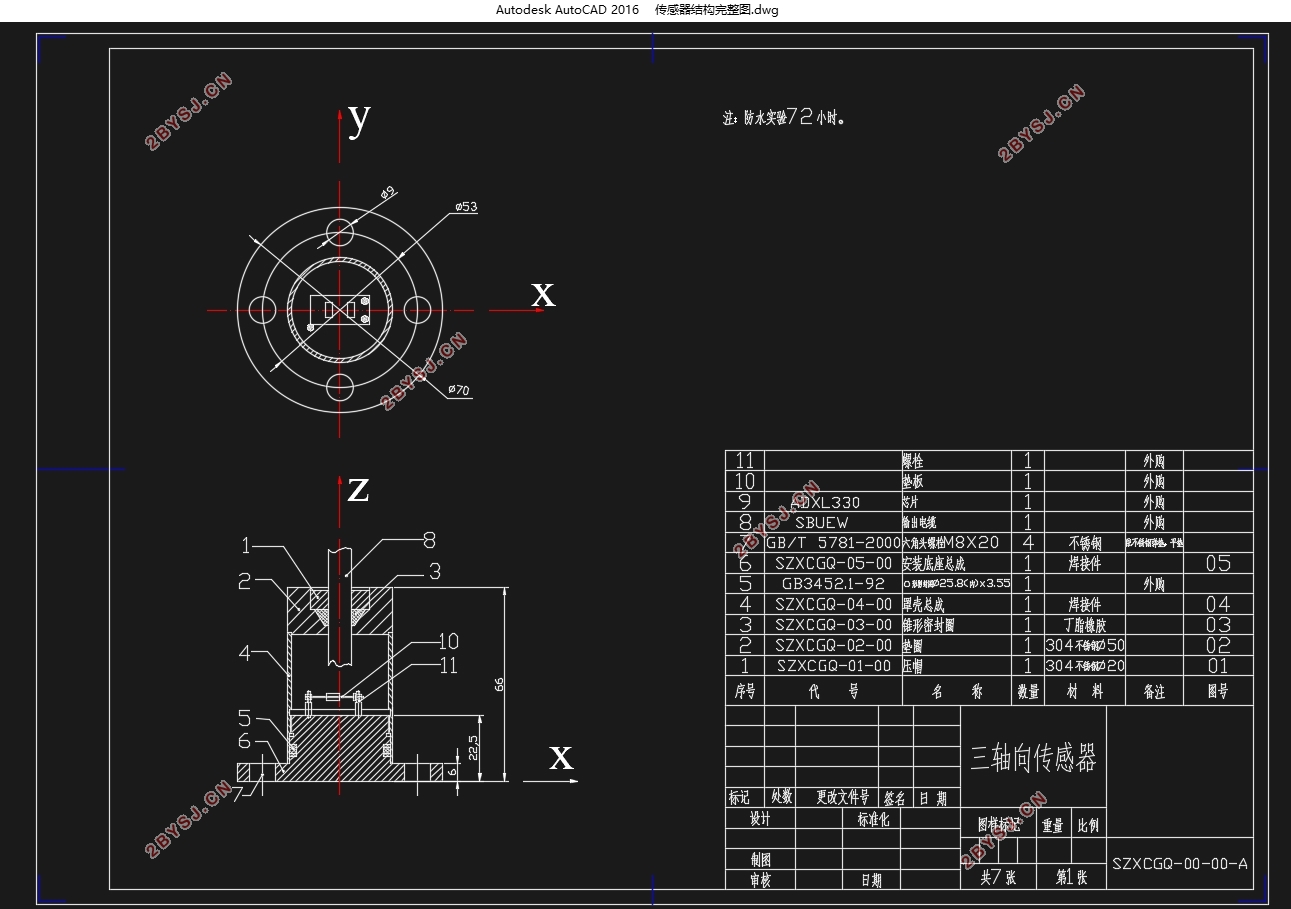The width and height of the screenshot is (1291, 909).
Task: Click the '标准化' label in title block
Action: [872, 818]
